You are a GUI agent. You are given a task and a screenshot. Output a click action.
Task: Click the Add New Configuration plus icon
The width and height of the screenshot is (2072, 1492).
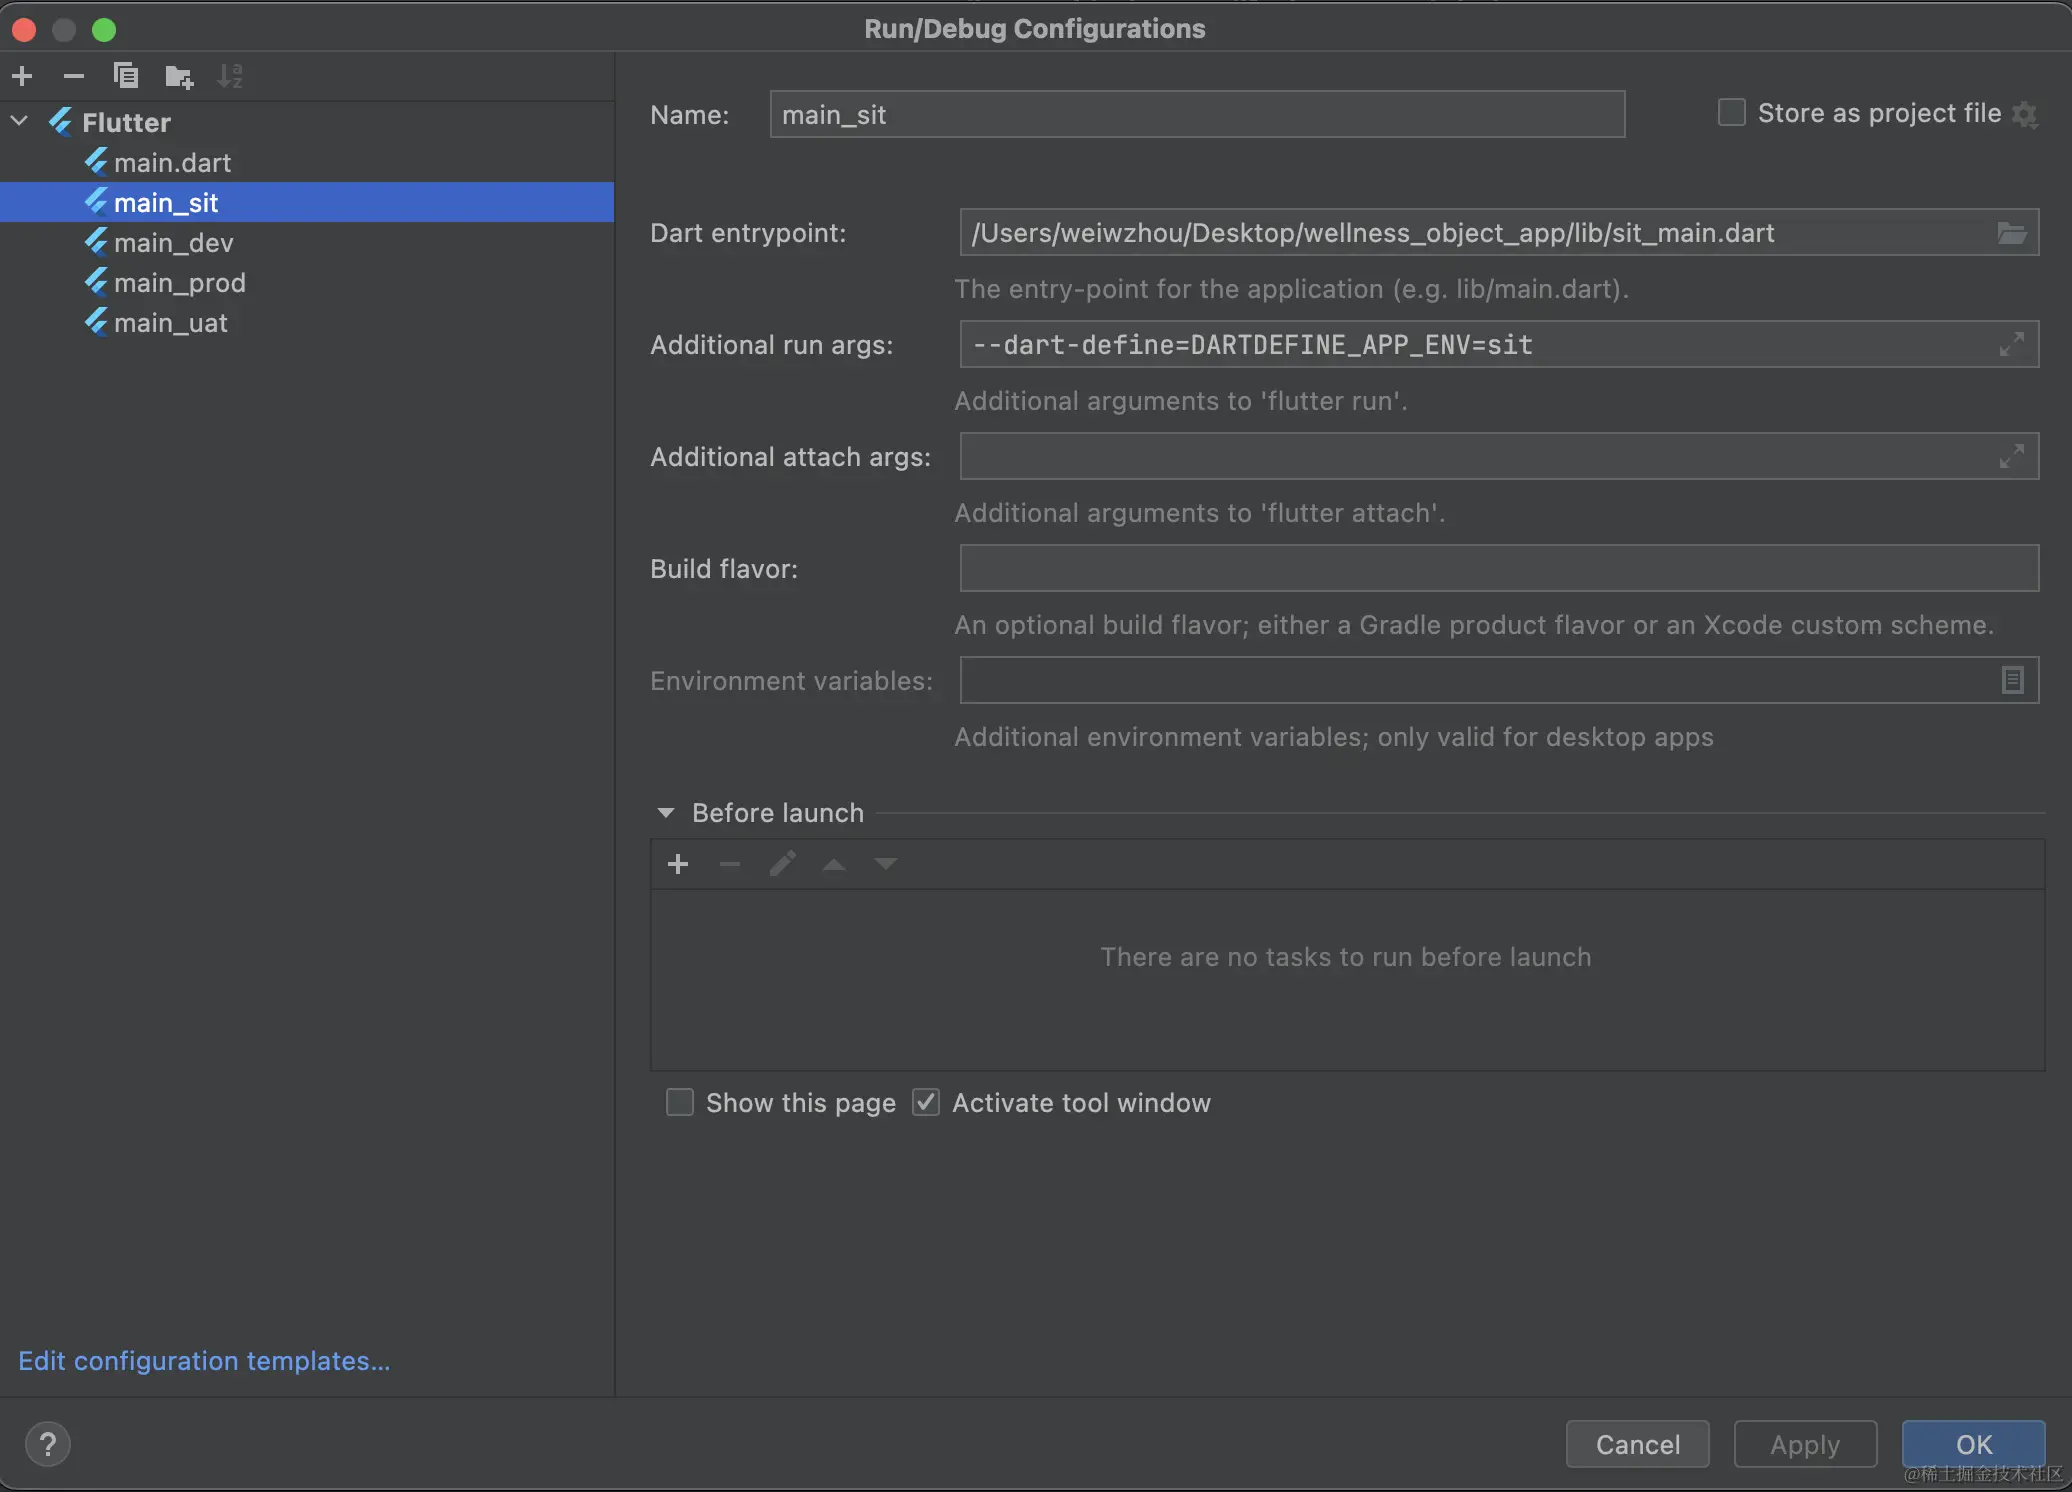22,76
